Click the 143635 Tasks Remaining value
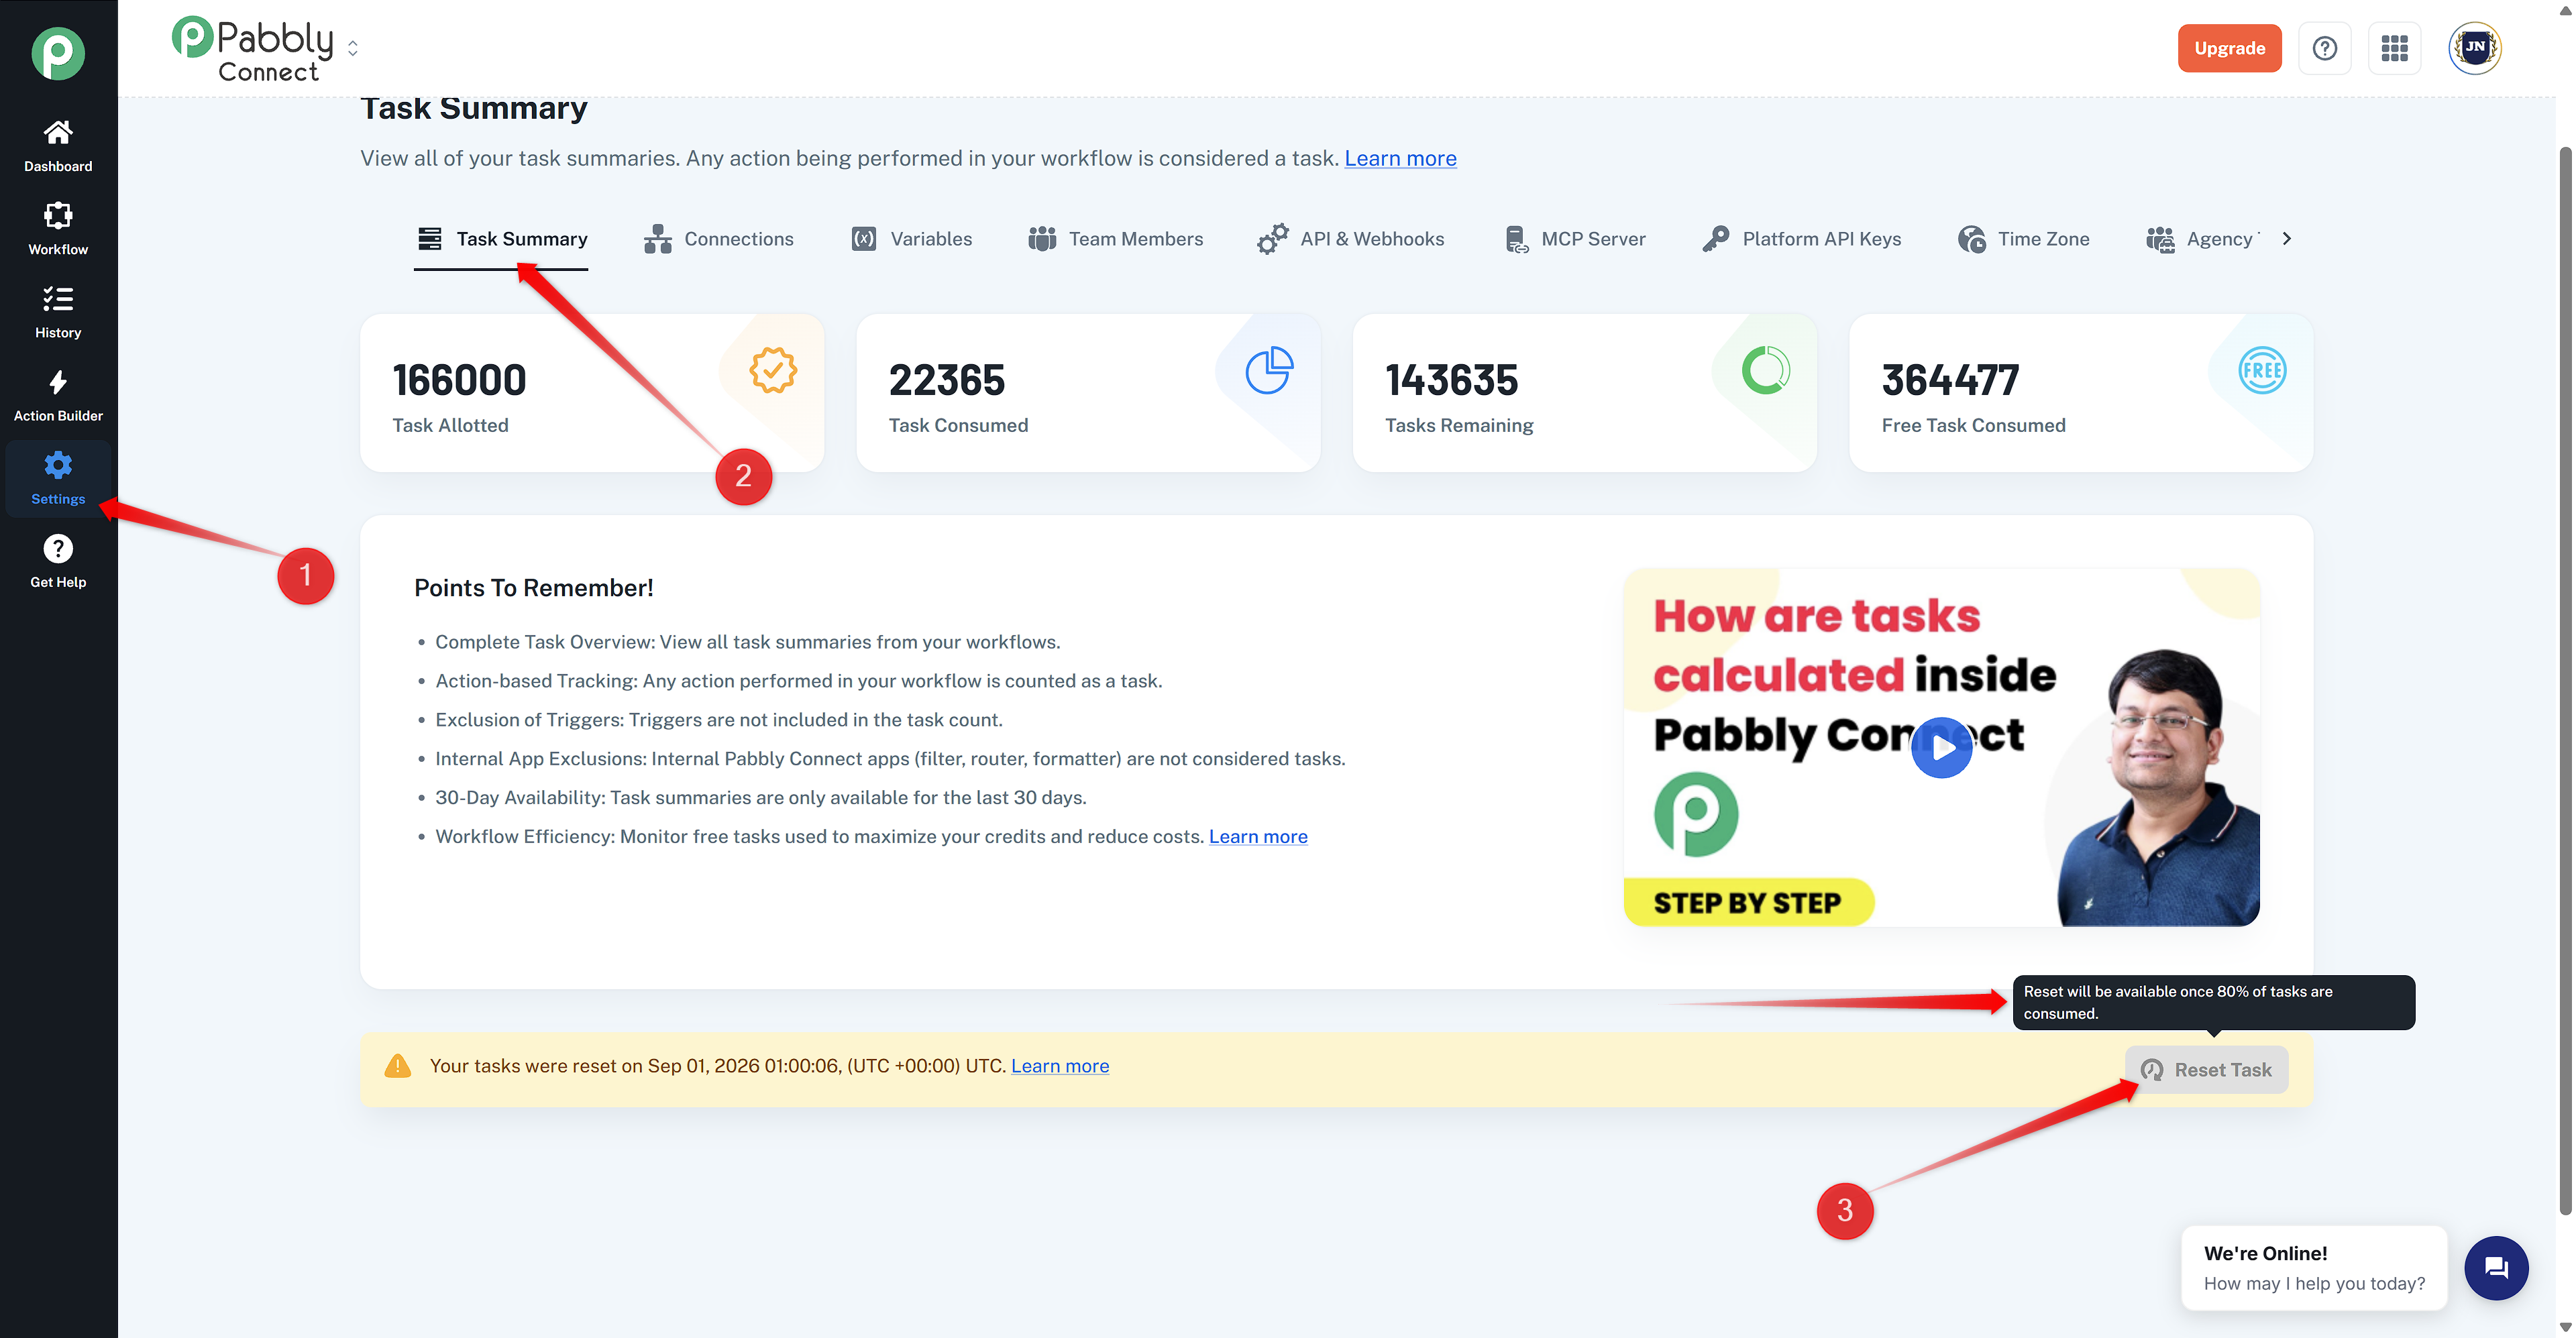The image size is (2576, 1338). [1452, 380]
